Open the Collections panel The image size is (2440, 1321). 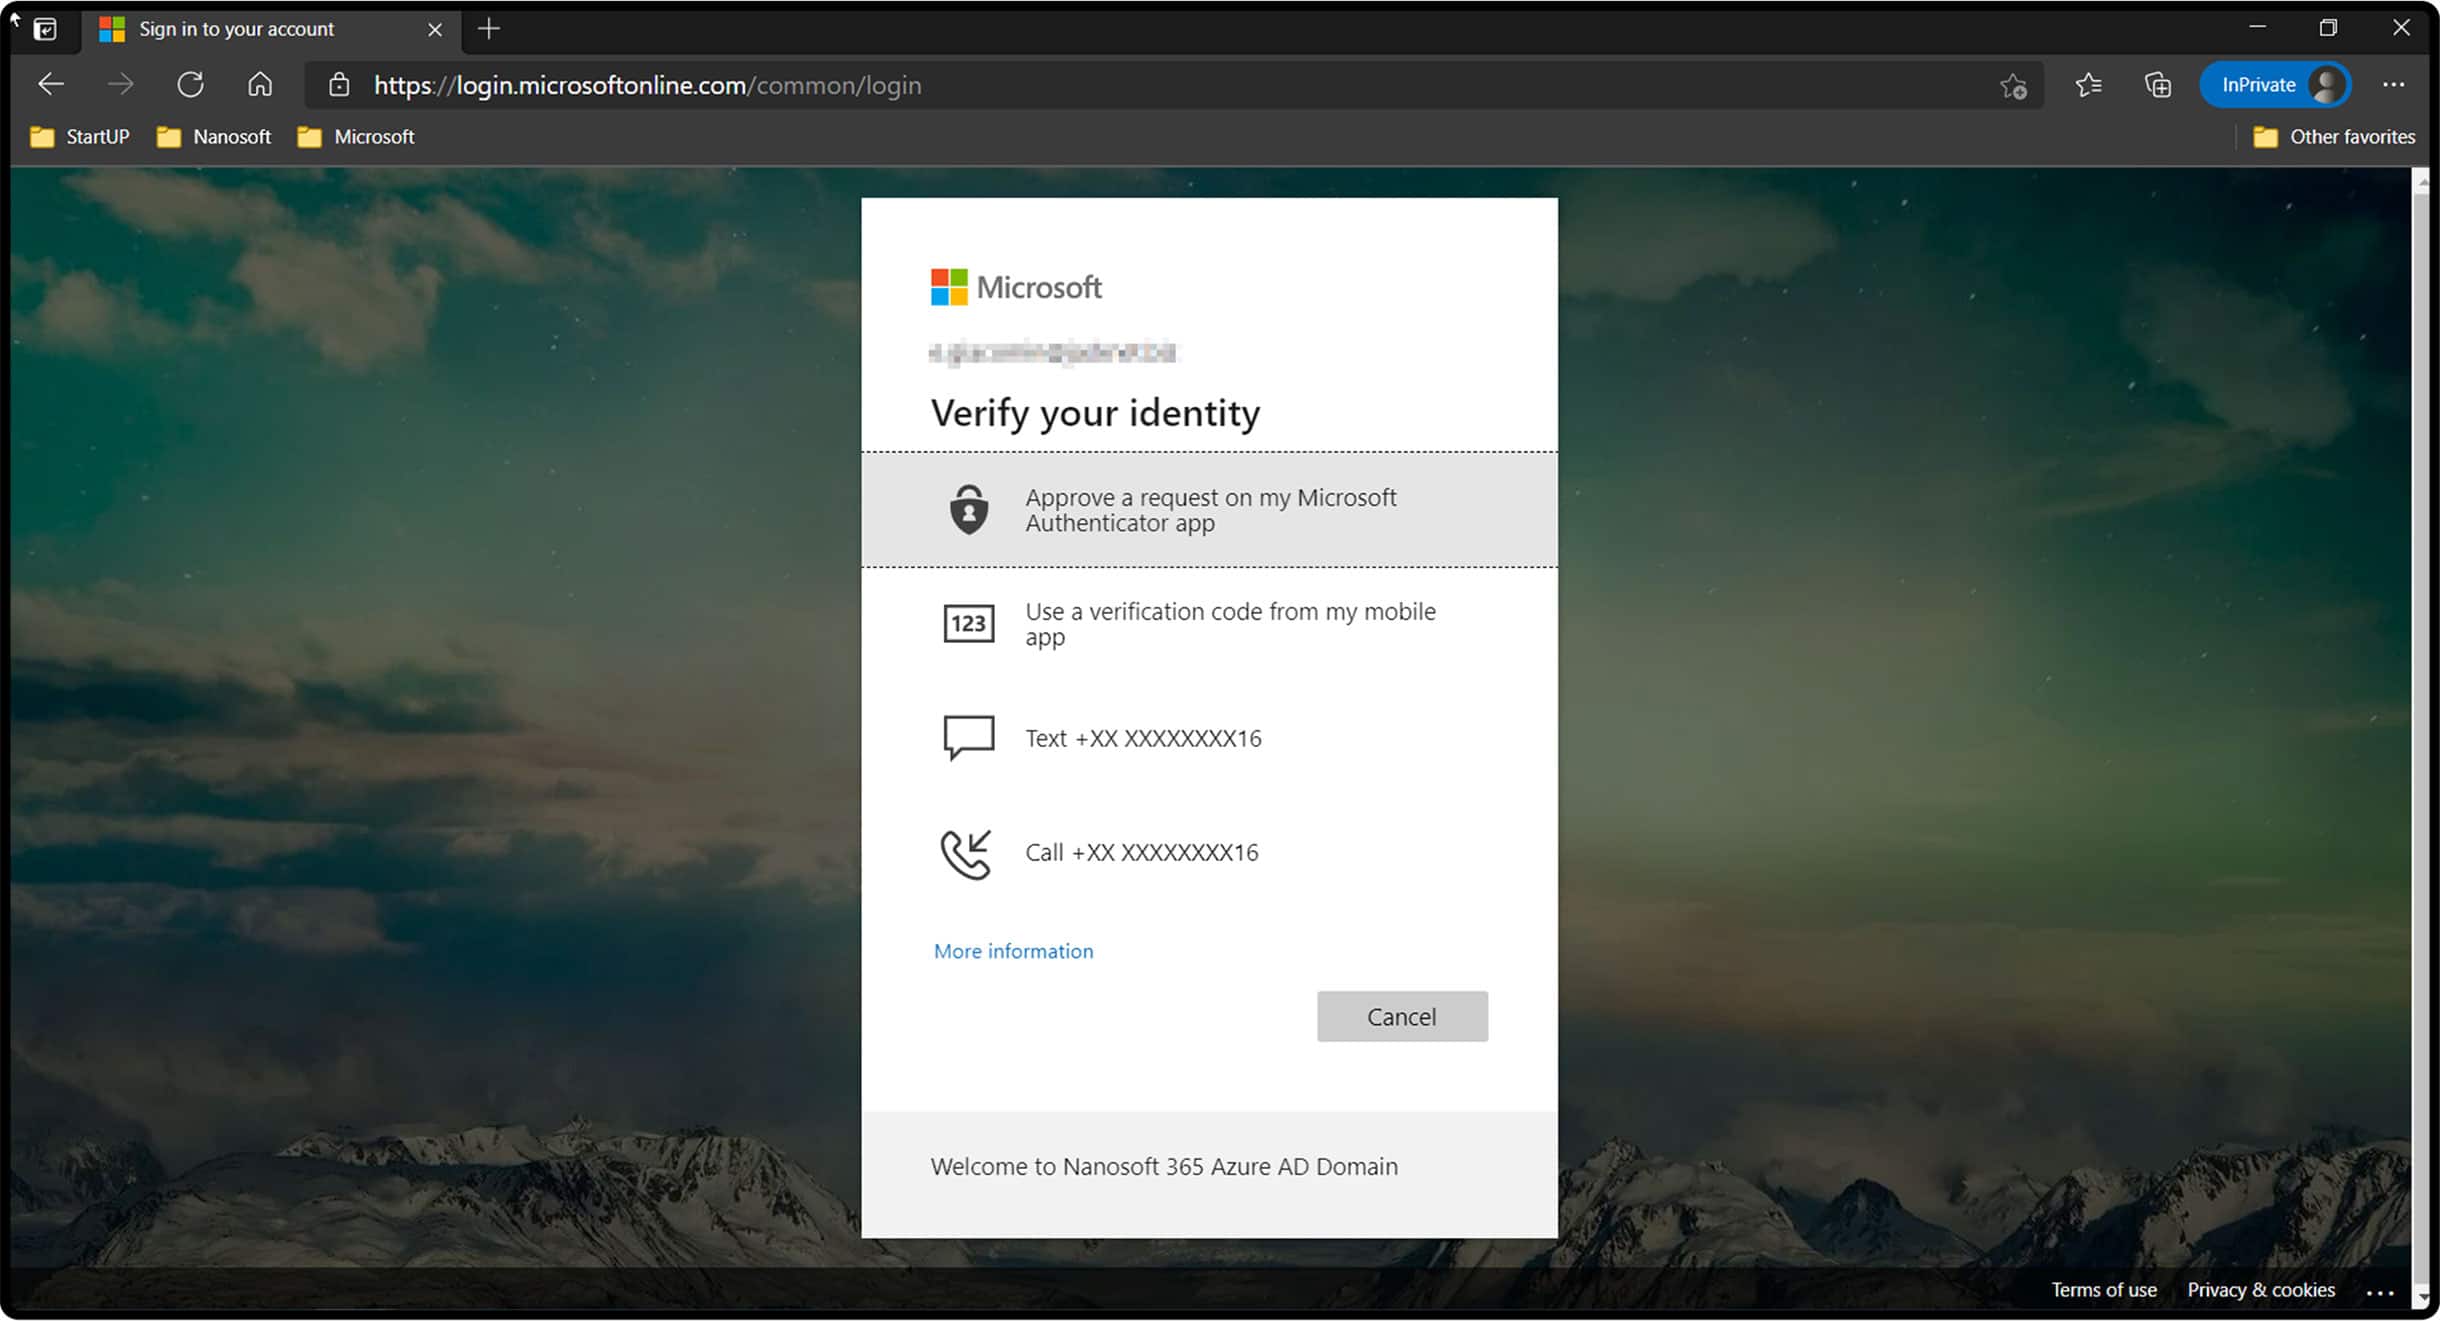click(2157, 85)
